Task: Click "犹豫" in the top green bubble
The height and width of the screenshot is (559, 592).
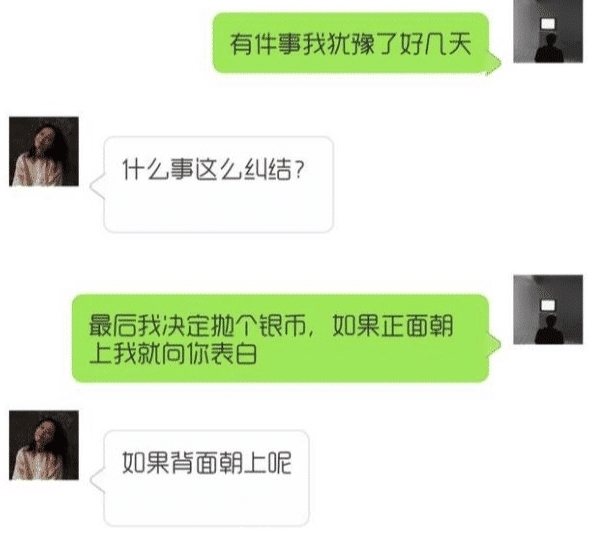Action: coord(350,44)
